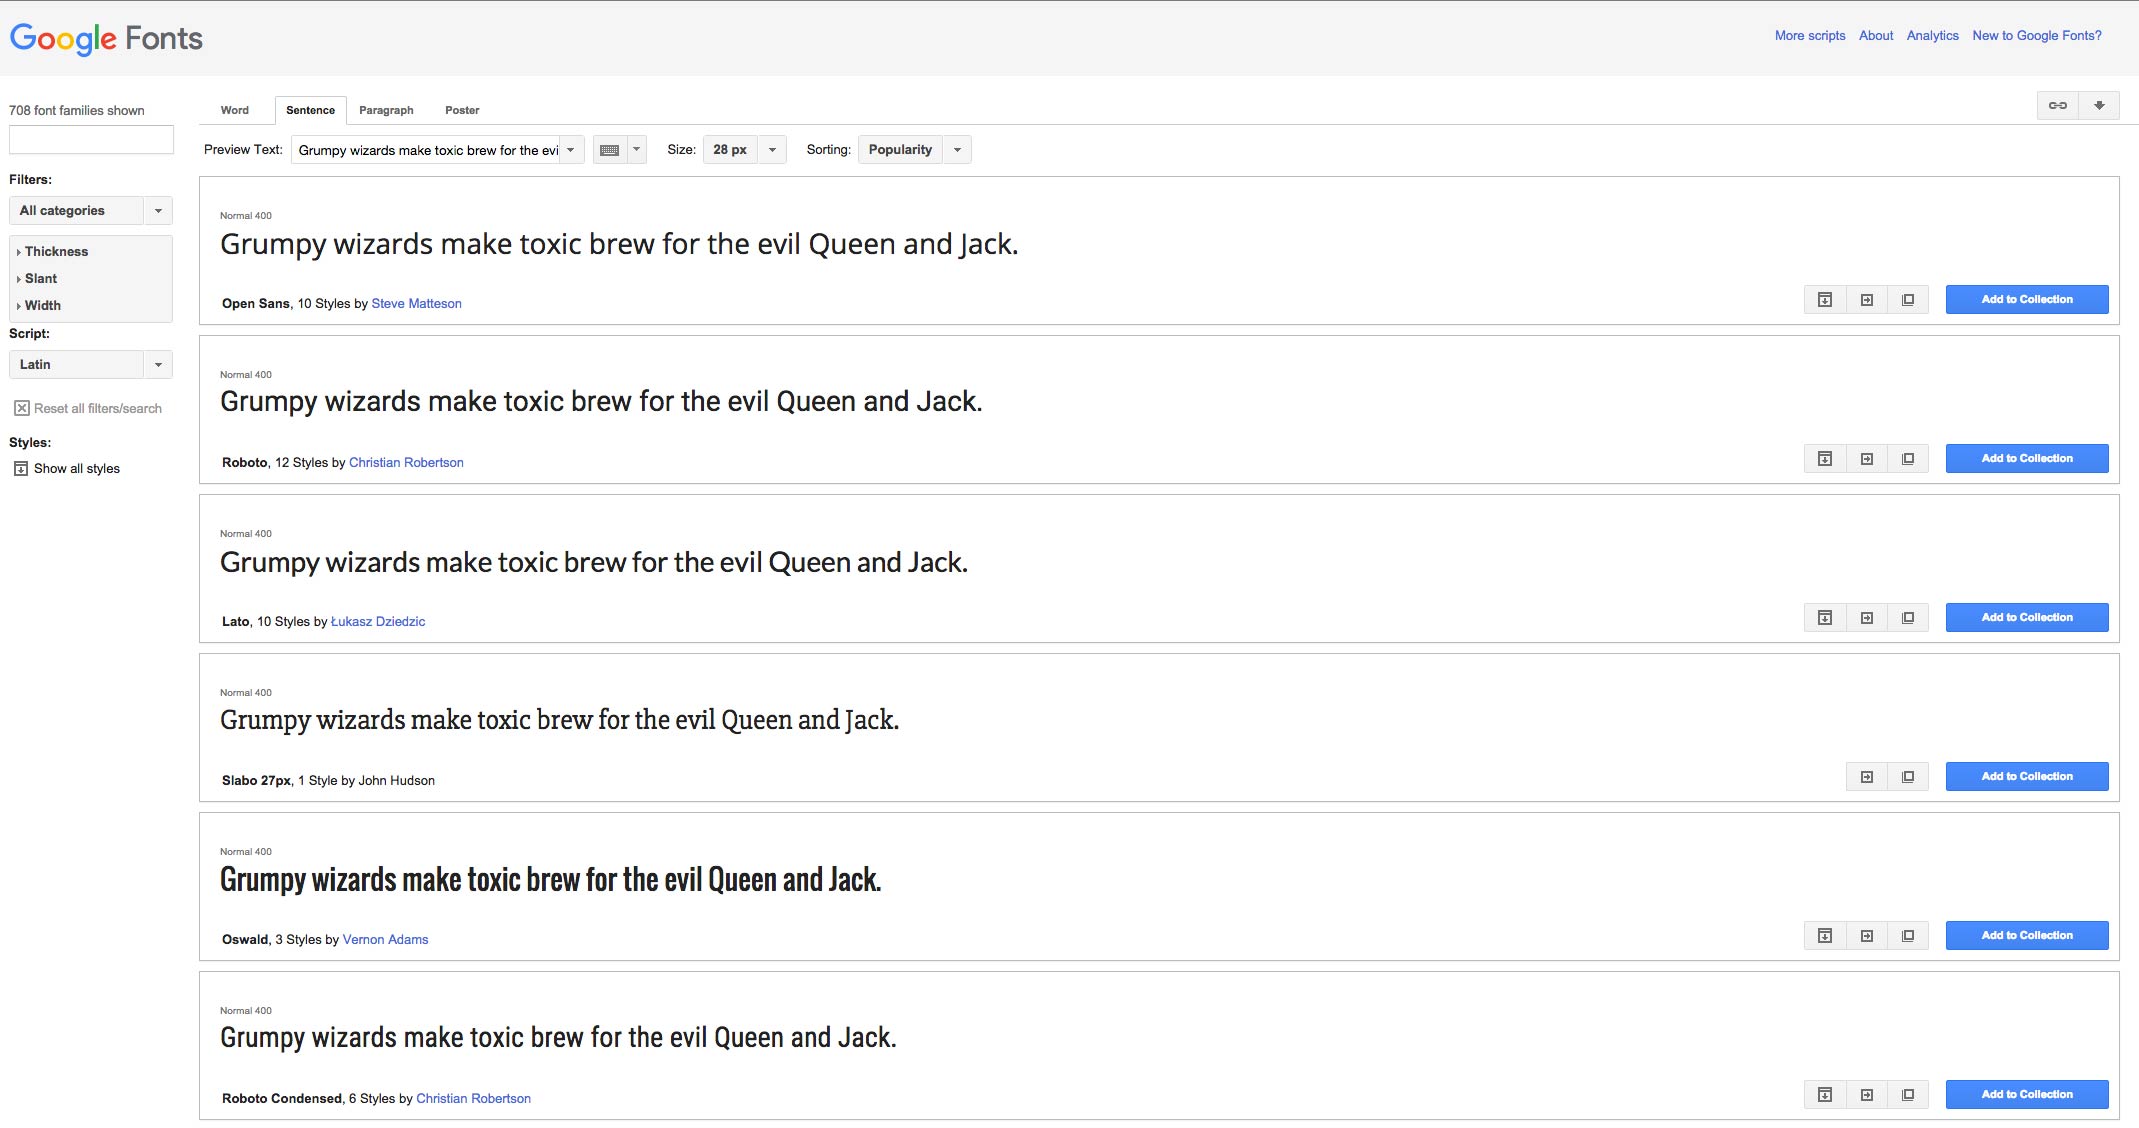Add Roboto Condensed to Collection

pyautogui.click(x=2027, y=1095)
